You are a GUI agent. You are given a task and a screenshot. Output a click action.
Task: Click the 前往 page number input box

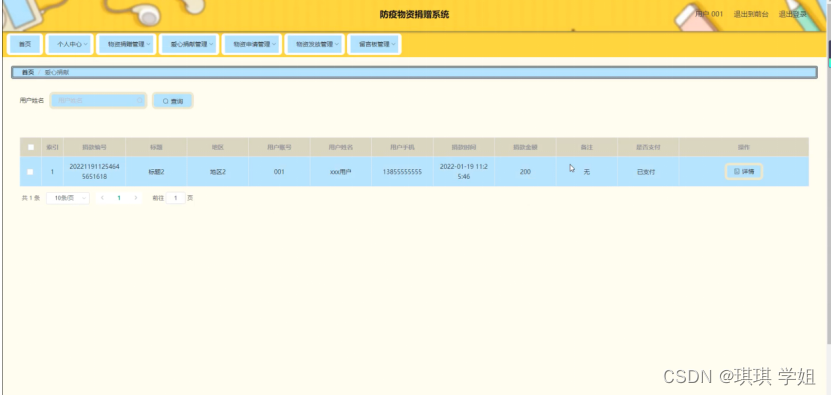click(175, 198)
